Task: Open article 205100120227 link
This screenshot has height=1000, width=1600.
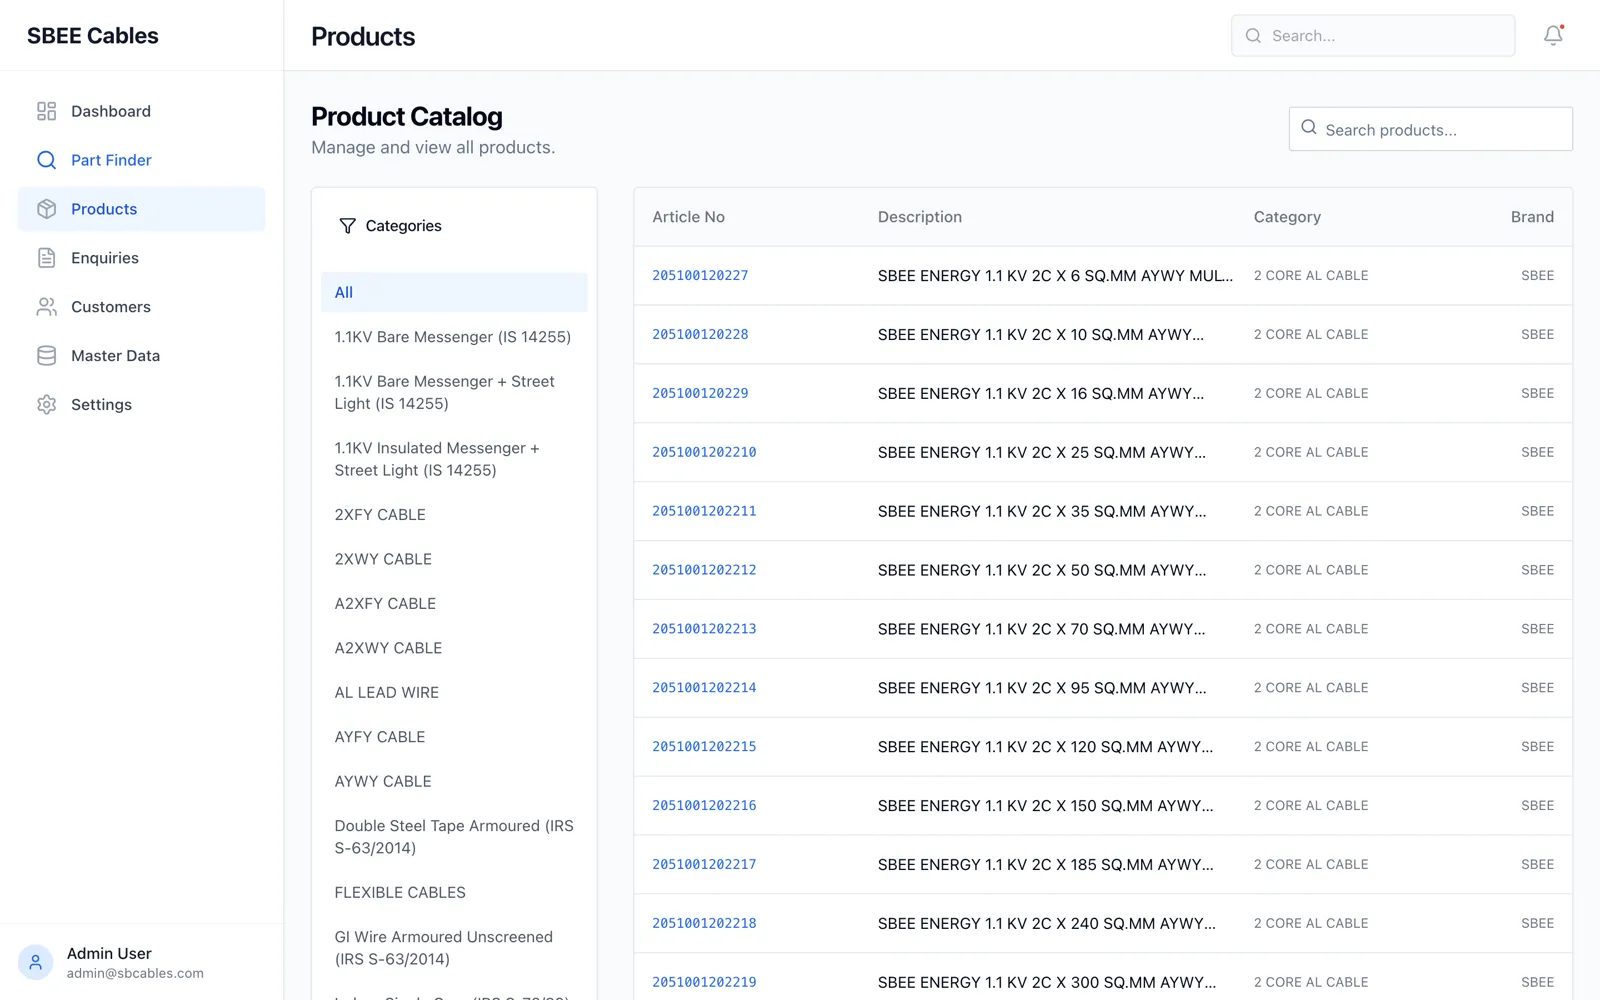Action: (x=700, y=275)
